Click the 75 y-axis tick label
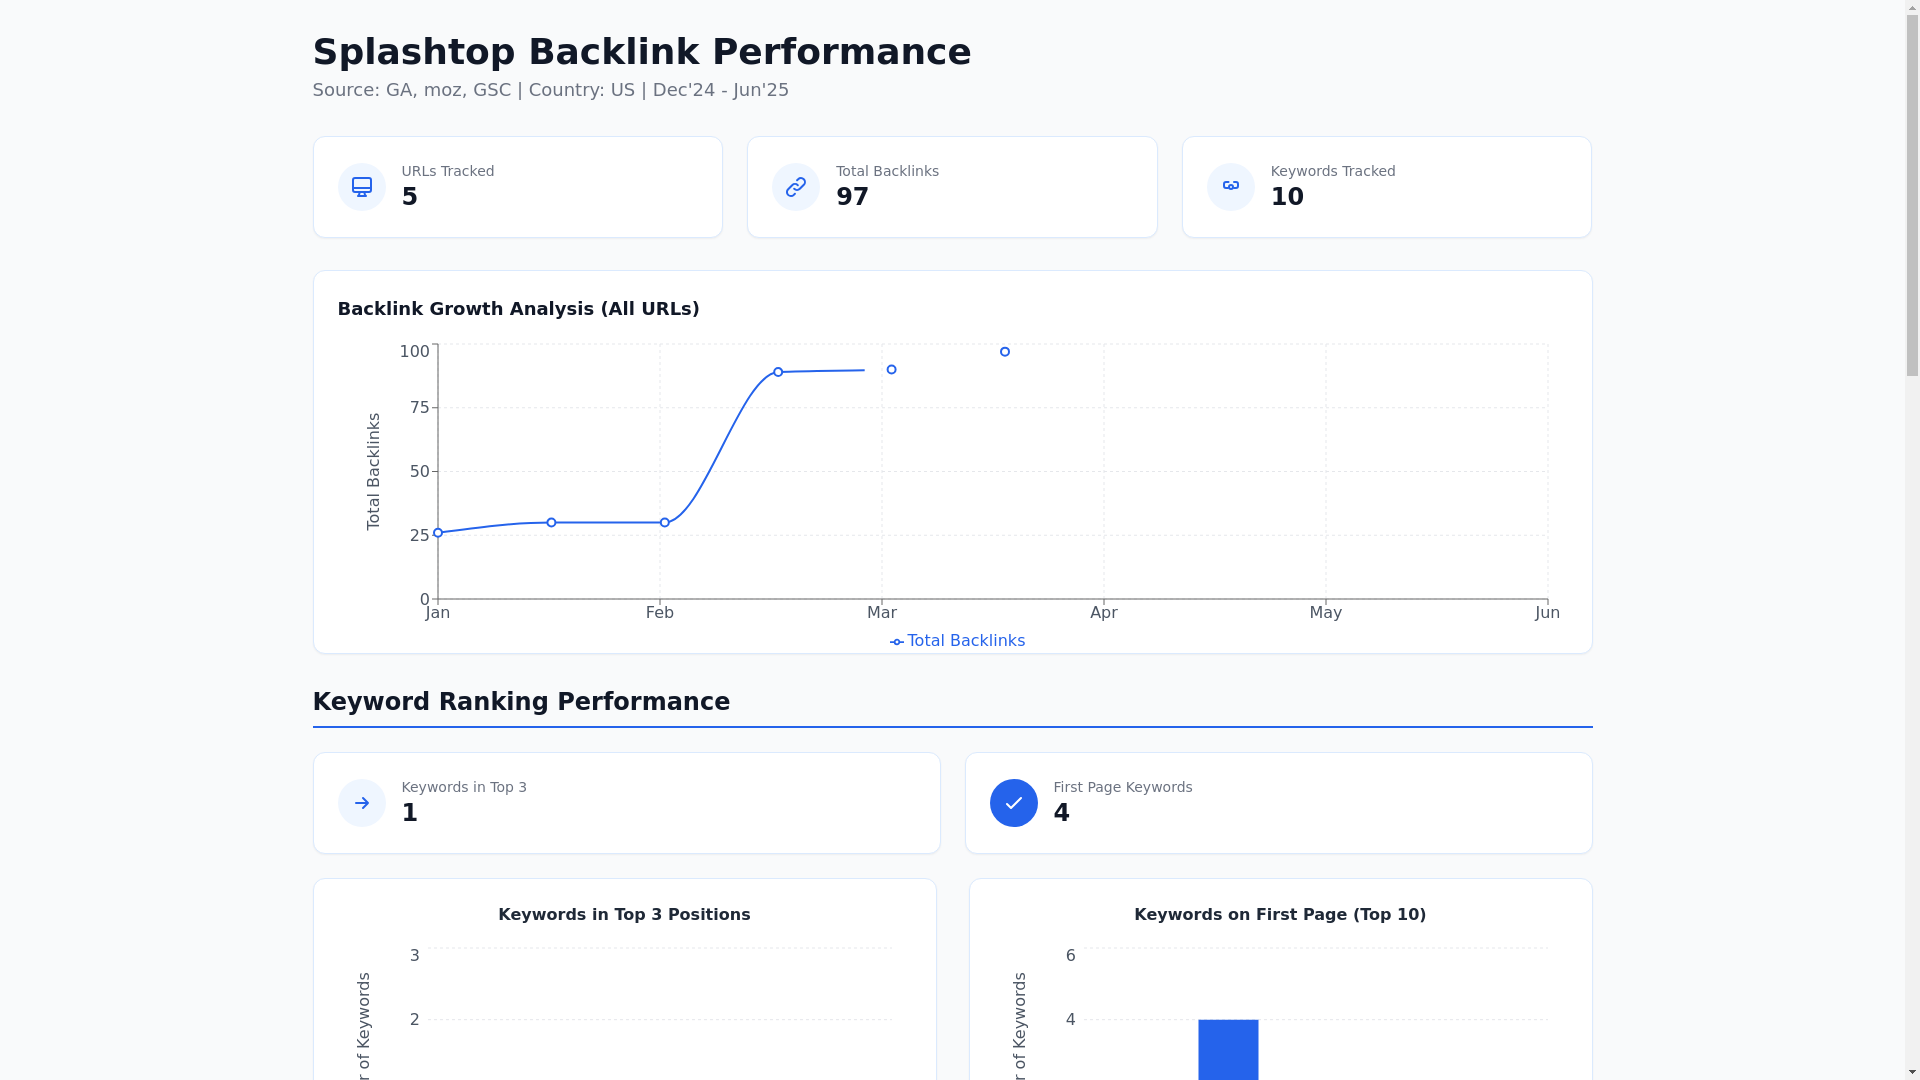 tap(420, 408)
